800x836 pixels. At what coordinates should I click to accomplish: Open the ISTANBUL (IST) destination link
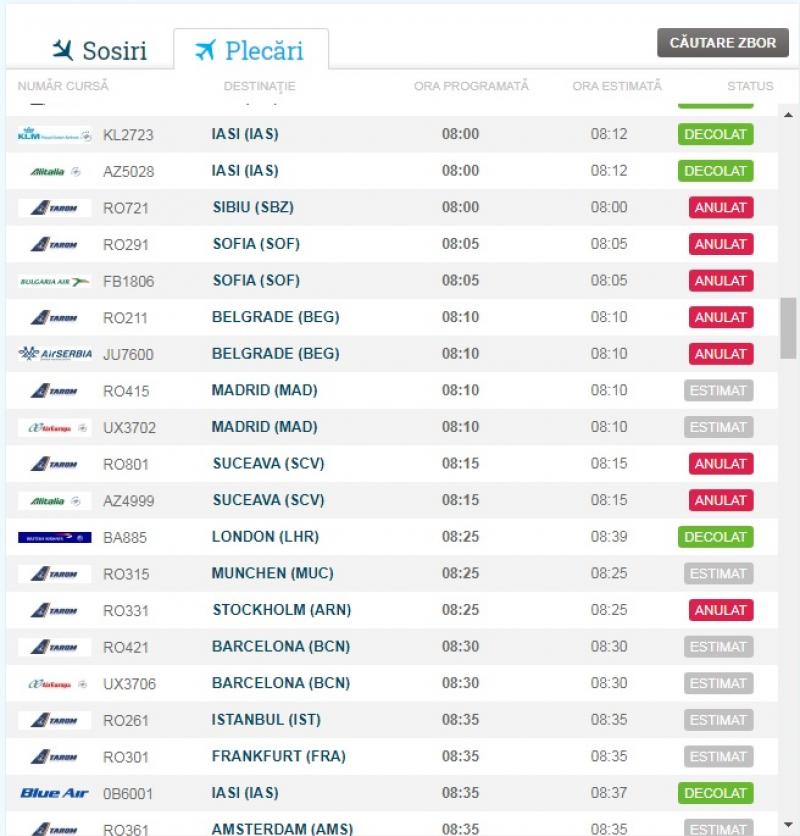click(266, 719)
